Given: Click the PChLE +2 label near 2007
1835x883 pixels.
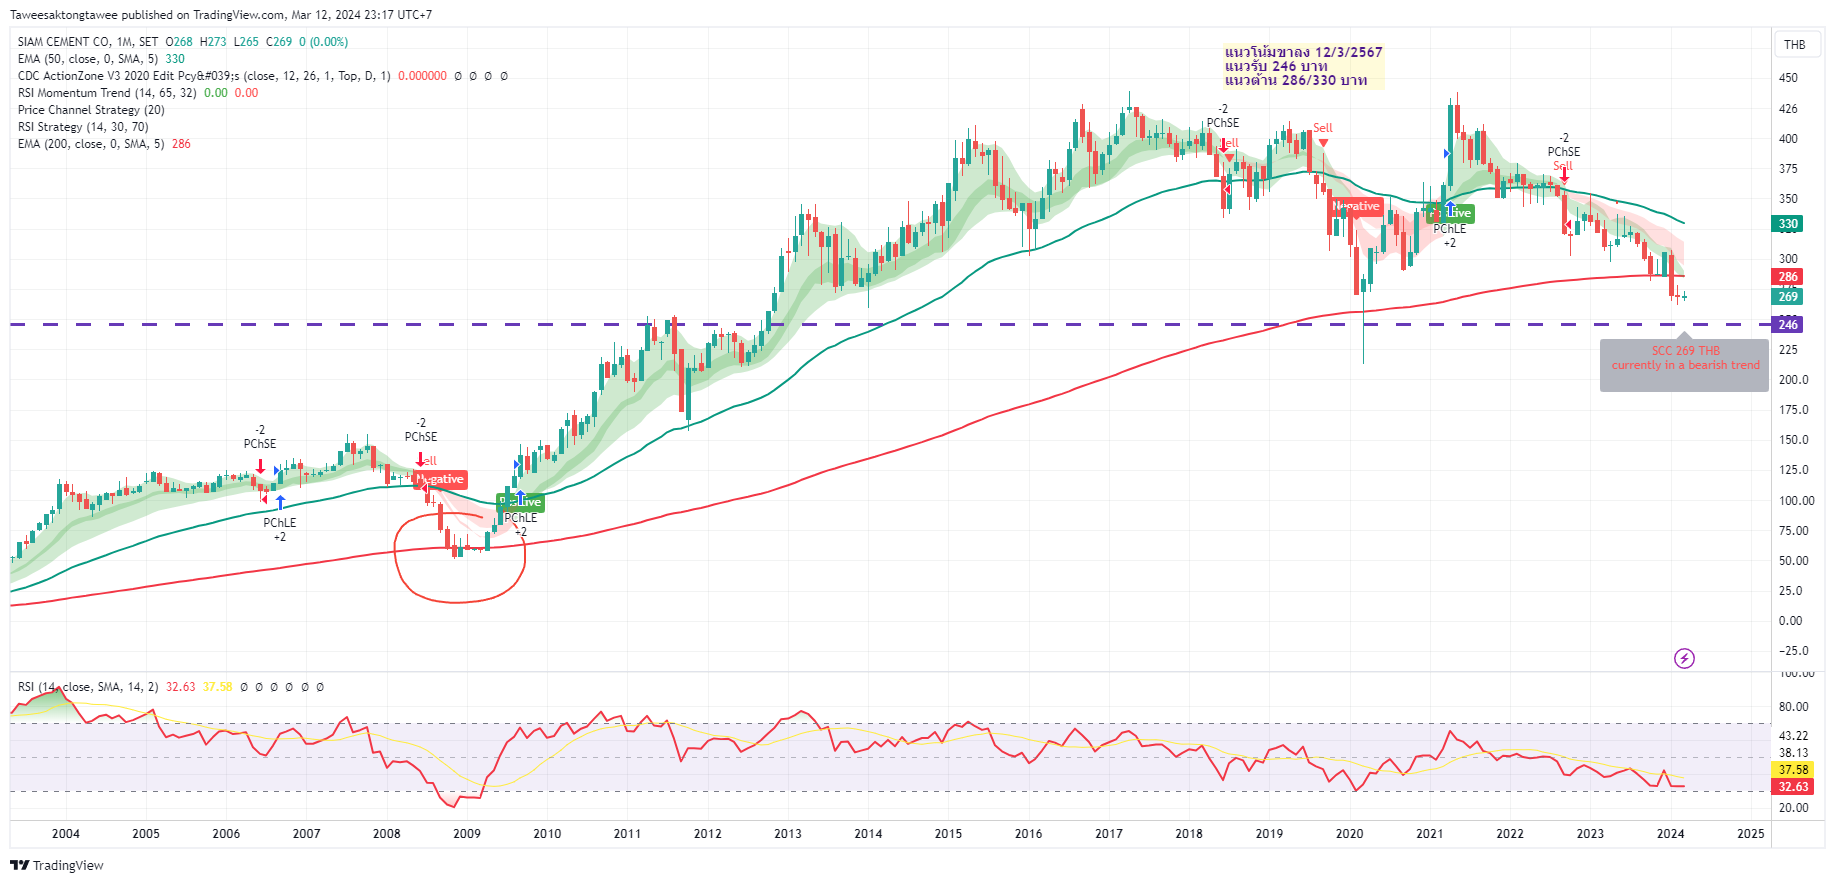Looking at the screenshot, I should point(280,530).
